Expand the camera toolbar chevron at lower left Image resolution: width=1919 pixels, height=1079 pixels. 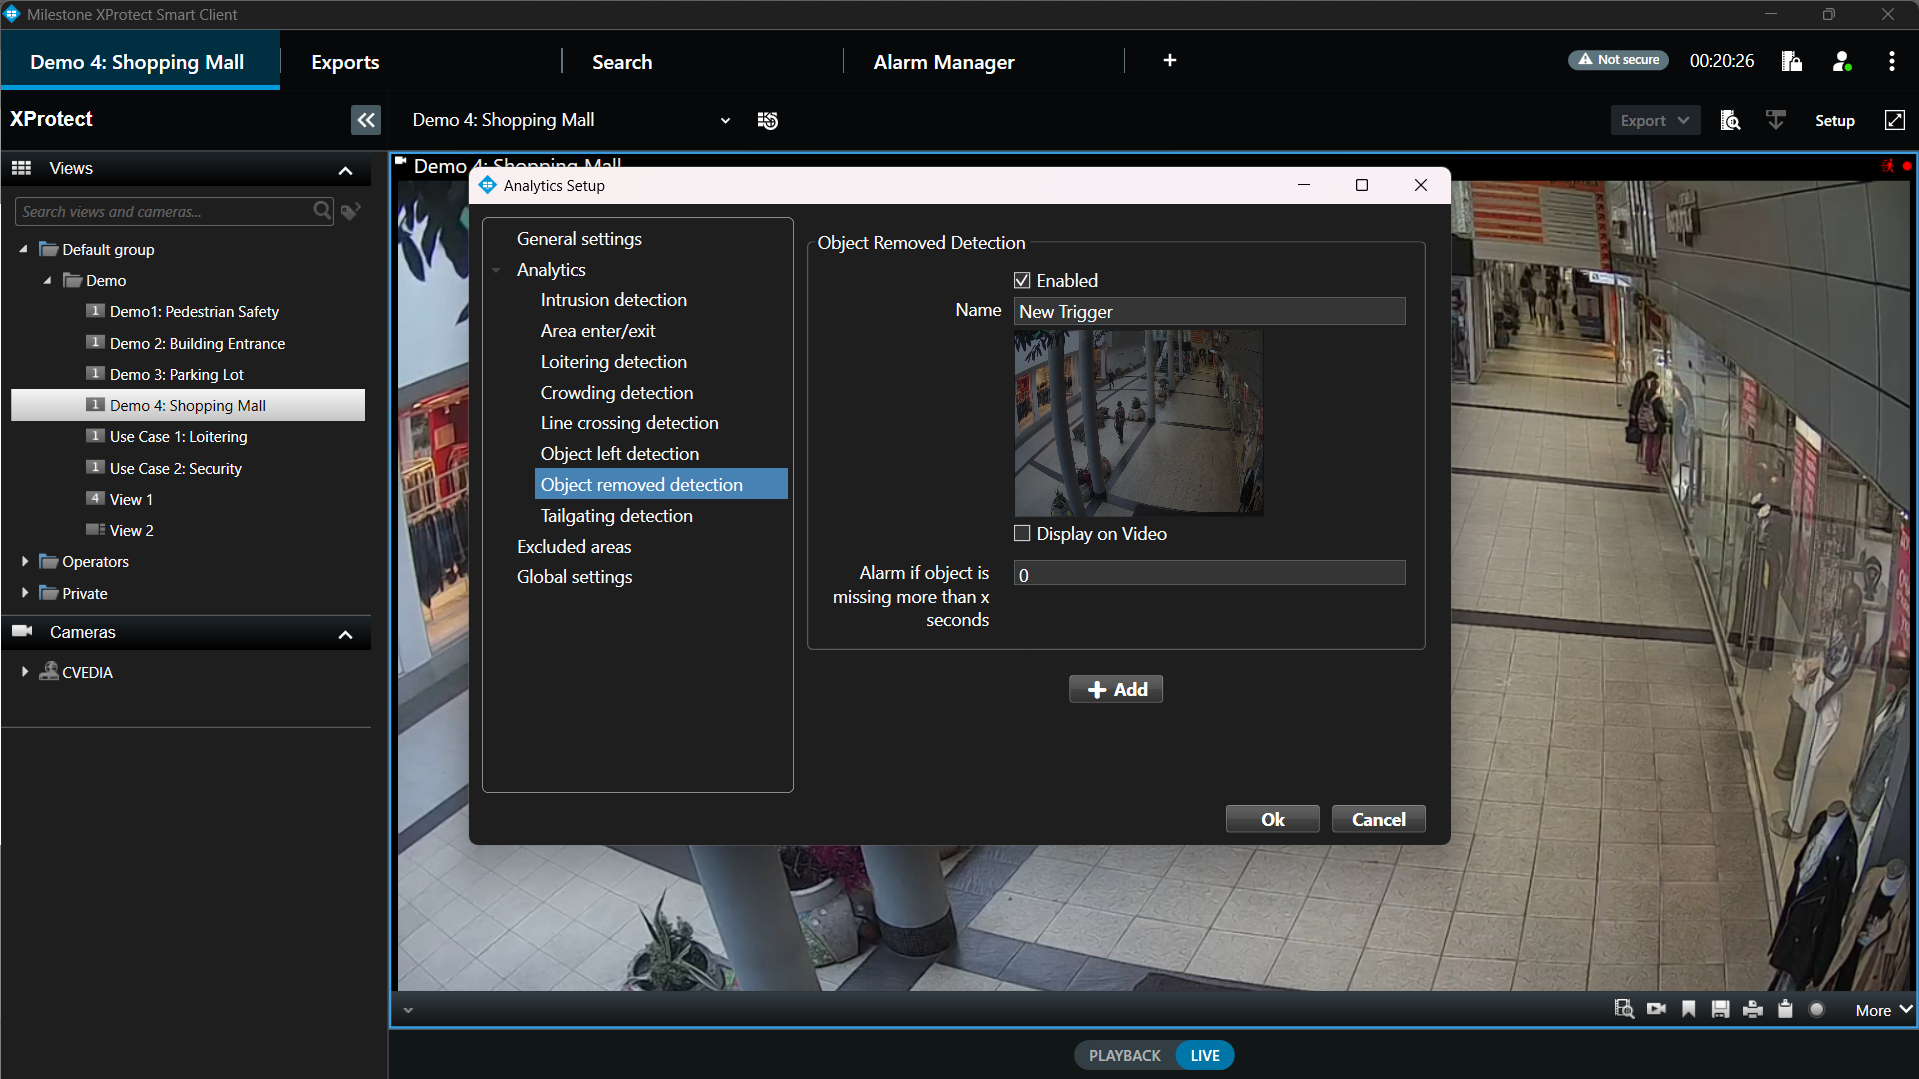tap(408, 1010)
